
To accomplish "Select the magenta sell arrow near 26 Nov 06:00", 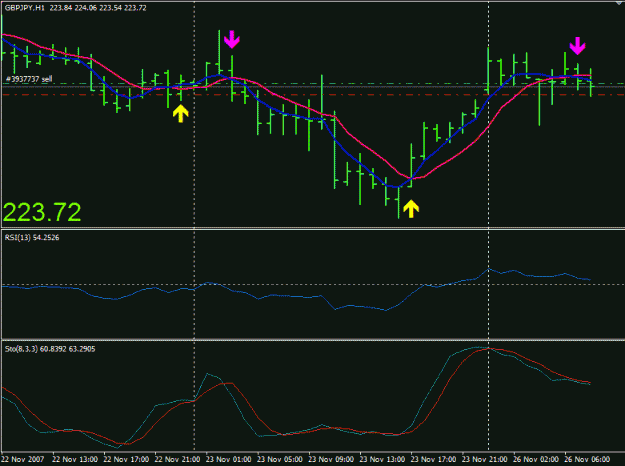I will (x=577, y=46).
